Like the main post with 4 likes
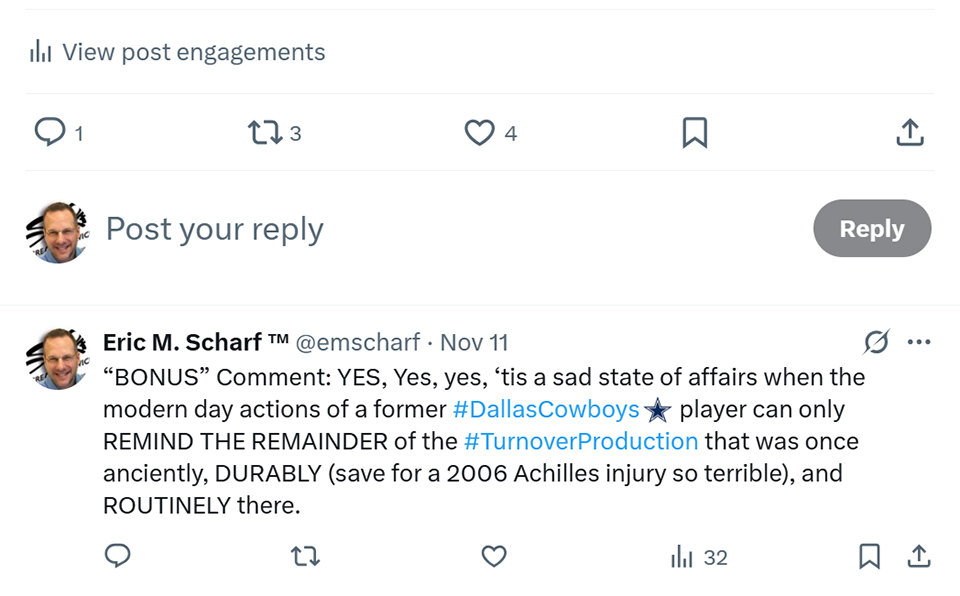The height and width of the screenshot is (596, 960). click(x=481, y=132)
